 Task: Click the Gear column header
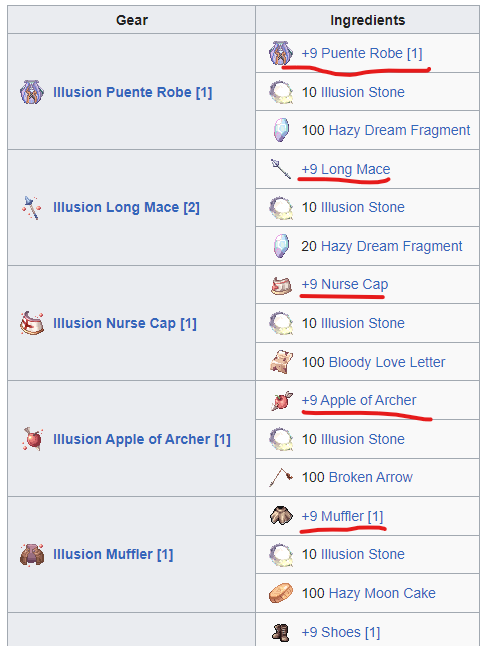(x=132, y=20)
